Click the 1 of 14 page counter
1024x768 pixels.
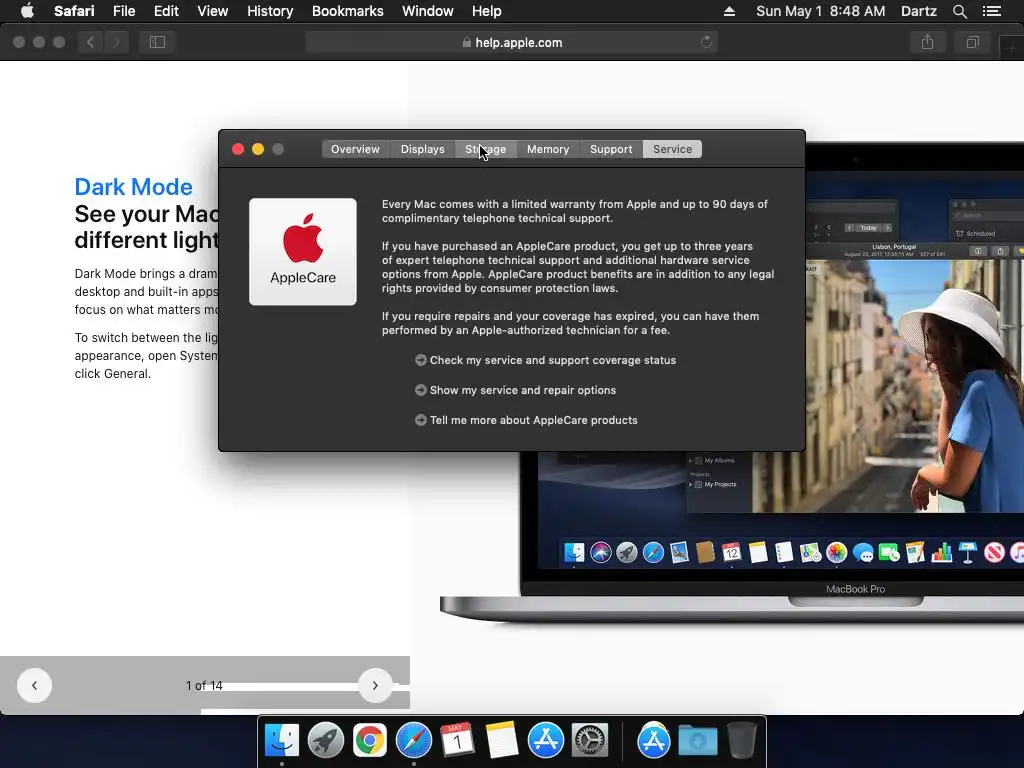[204, 686]
